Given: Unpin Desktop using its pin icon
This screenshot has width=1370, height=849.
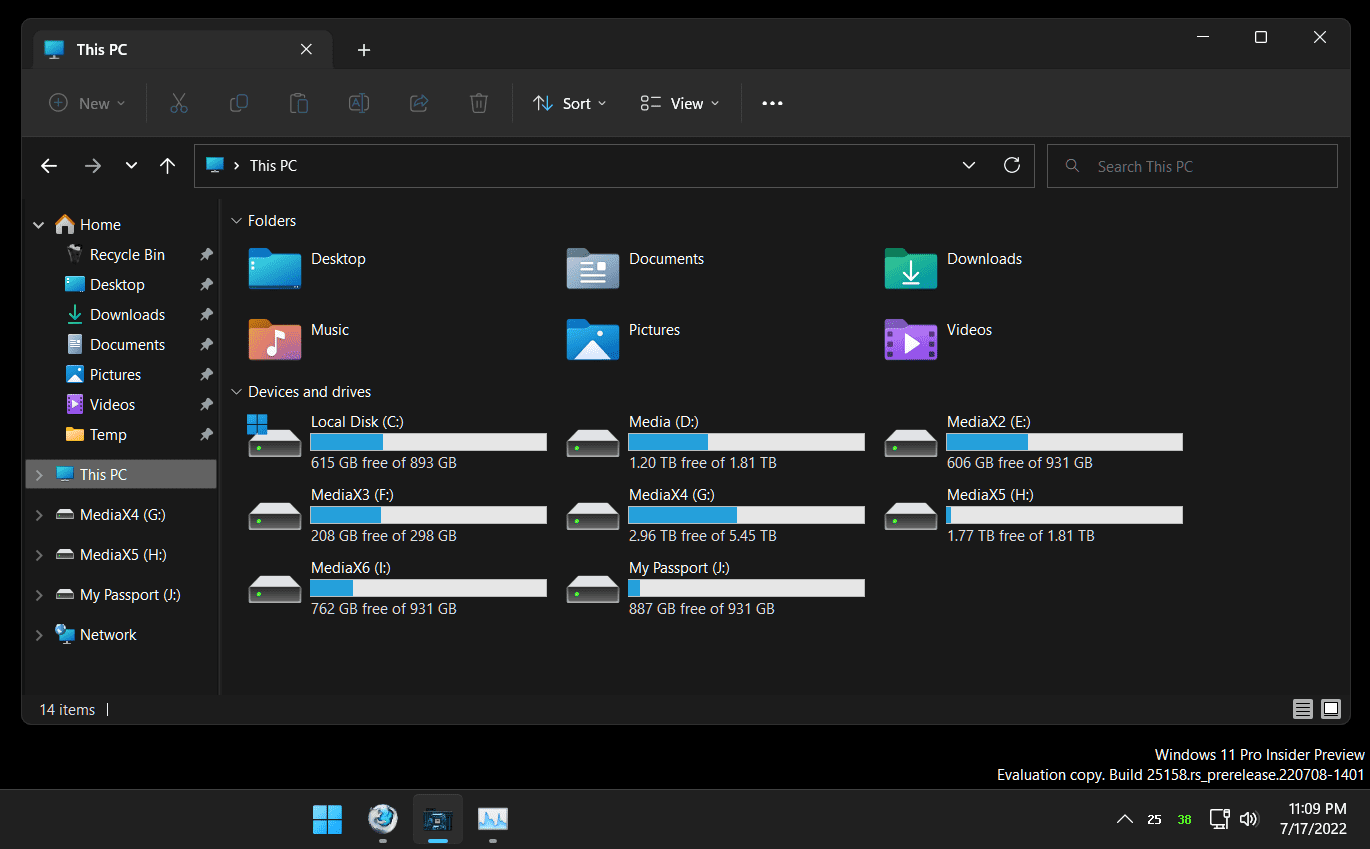Looking at the screenshot, I should point(206,285).
